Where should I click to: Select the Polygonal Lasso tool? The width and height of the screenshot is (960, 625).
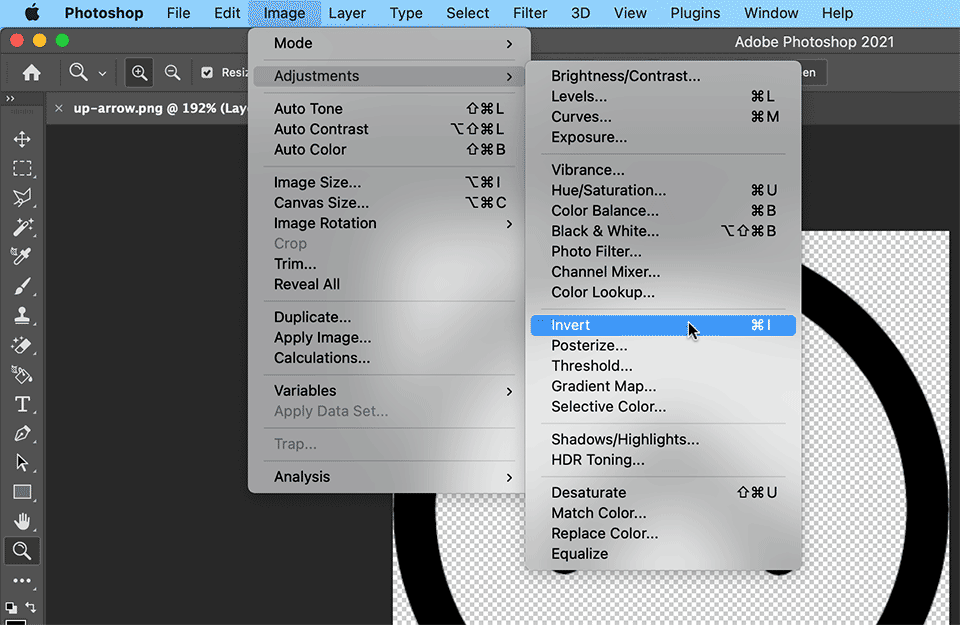tap(22, 198)
